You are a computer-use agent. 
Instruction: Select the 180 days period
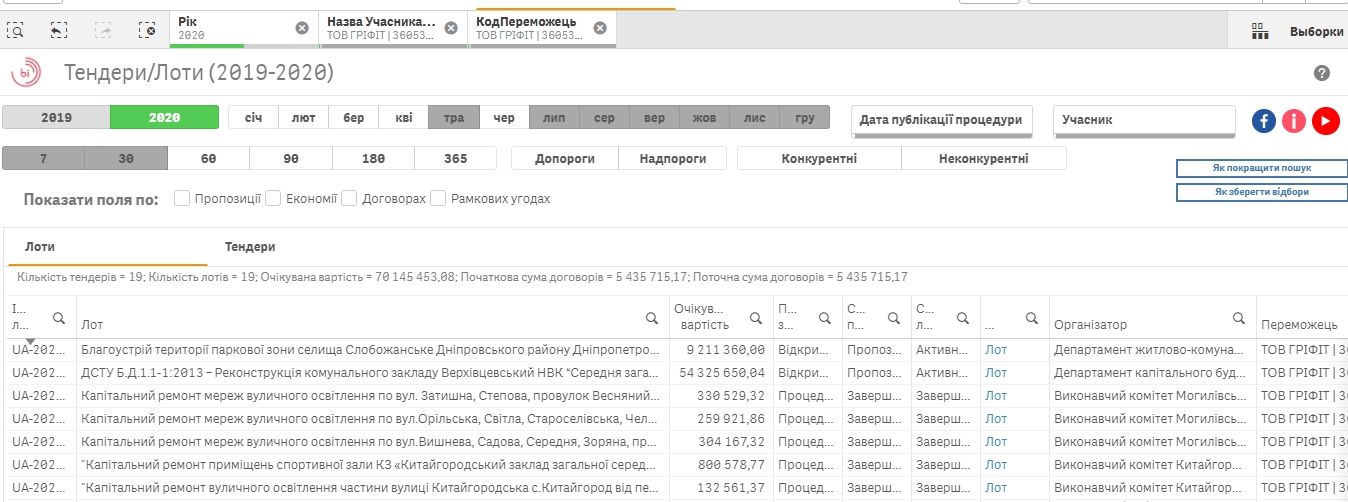tap(373, 158)
